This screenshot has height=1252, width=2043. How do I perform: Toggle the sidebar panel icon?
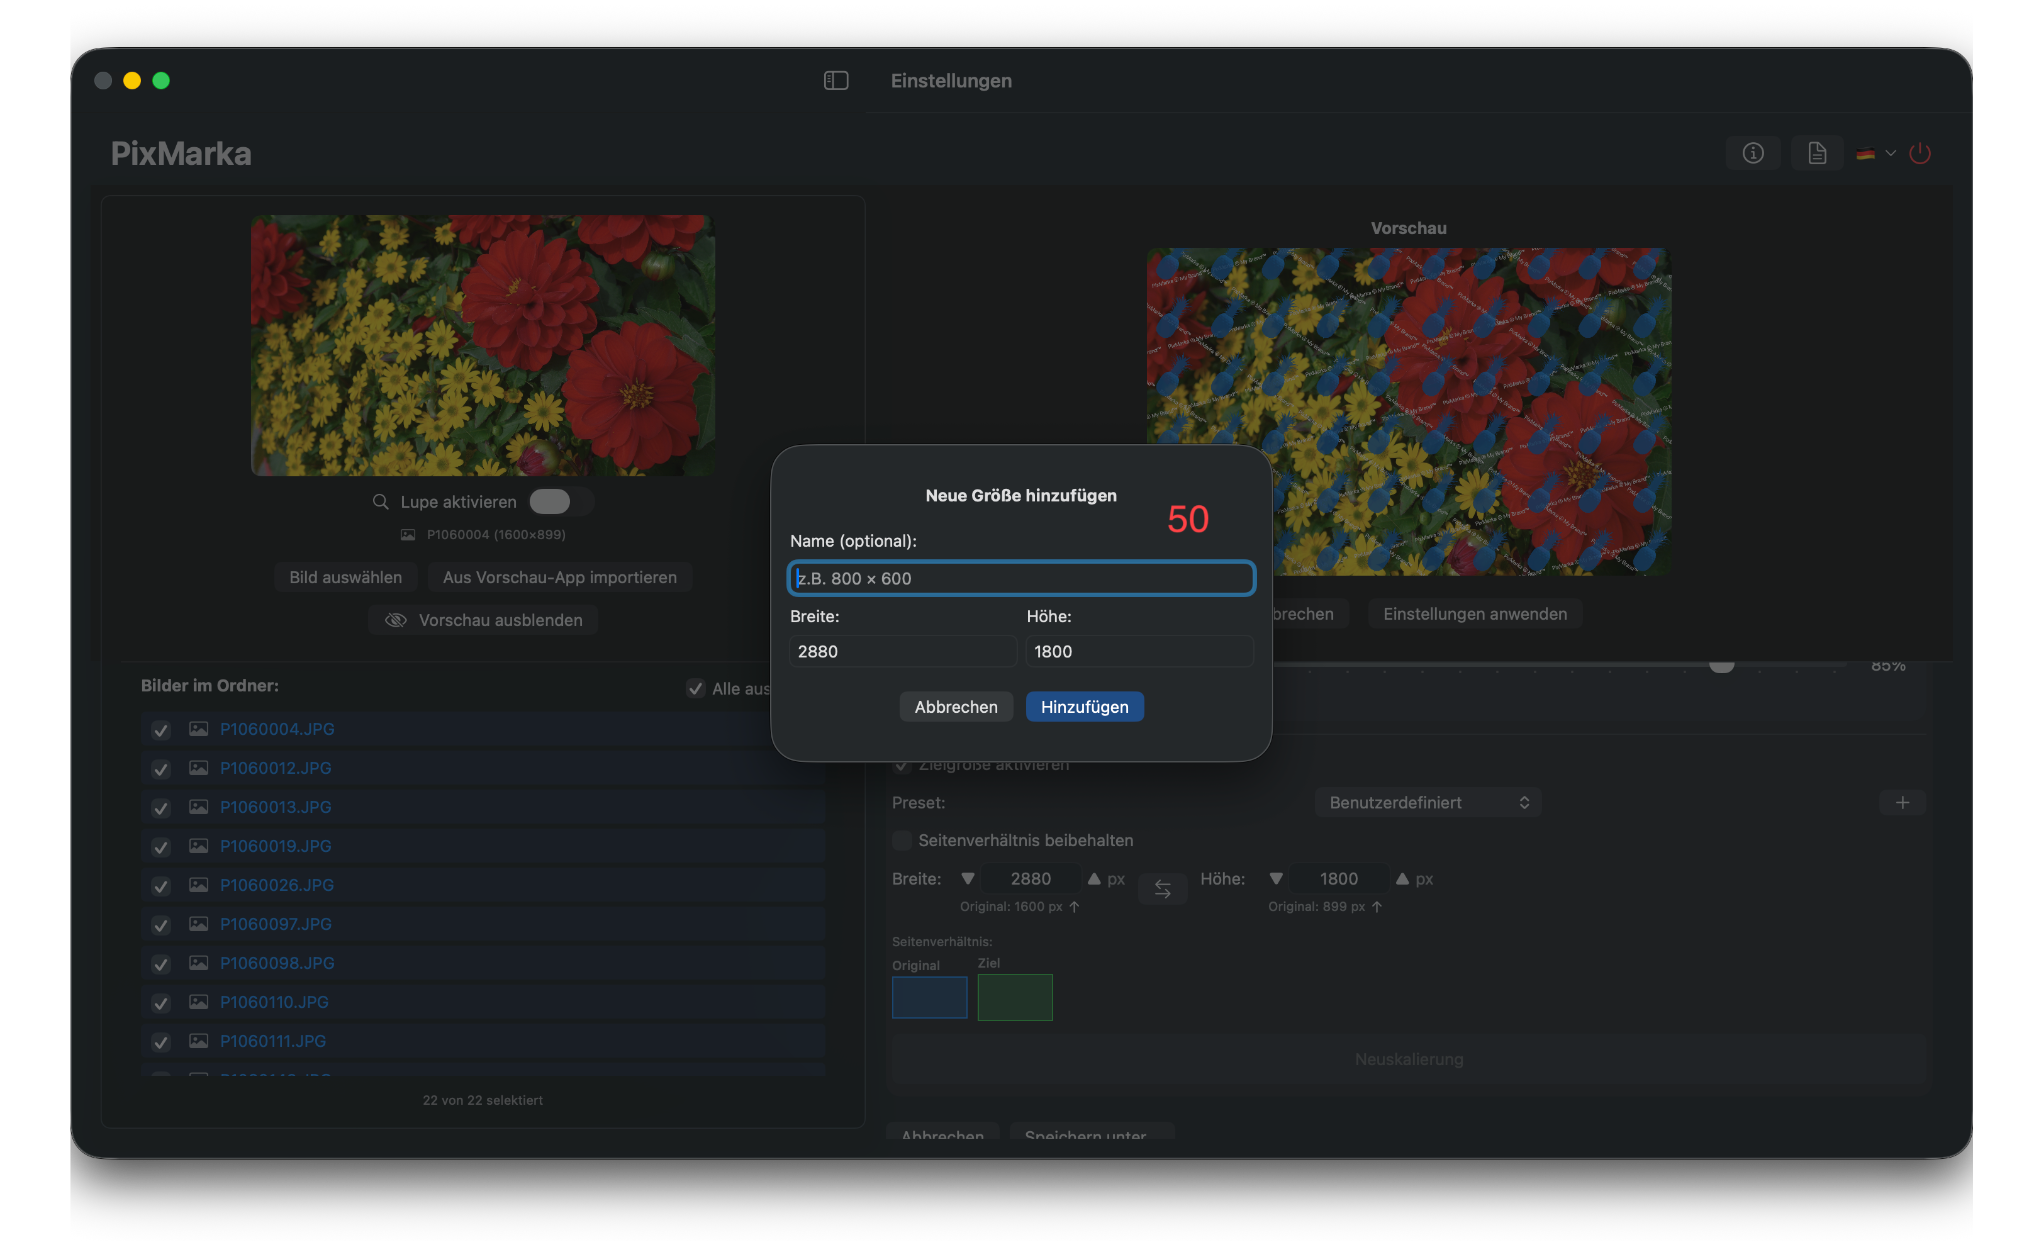pos(836,81)
